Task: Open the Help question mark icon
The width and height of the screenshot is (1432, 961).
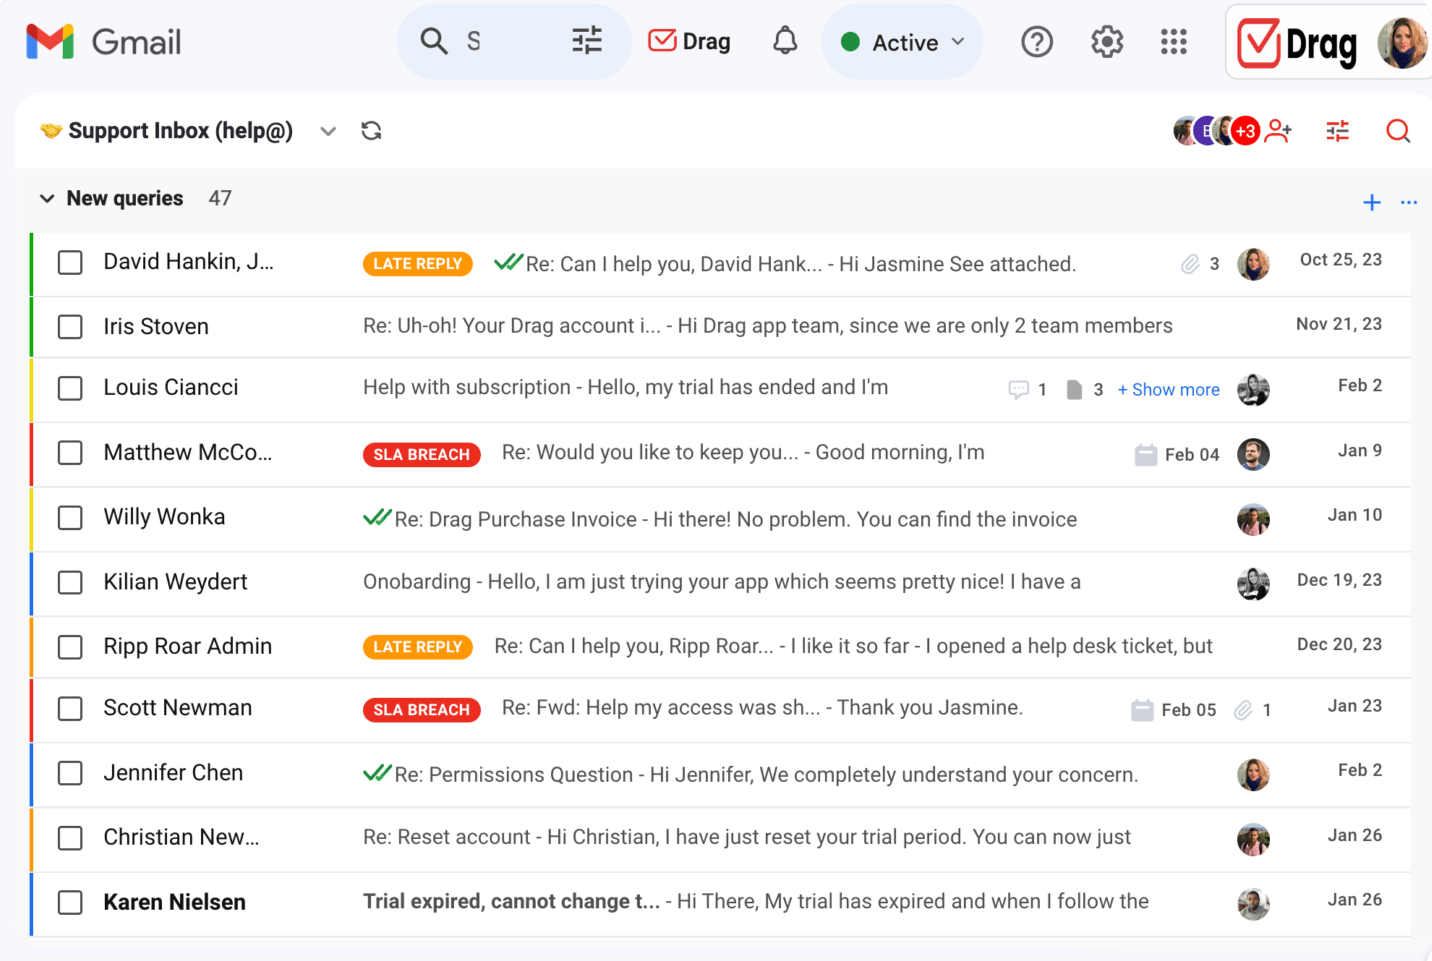Action: click(1037, 42)
